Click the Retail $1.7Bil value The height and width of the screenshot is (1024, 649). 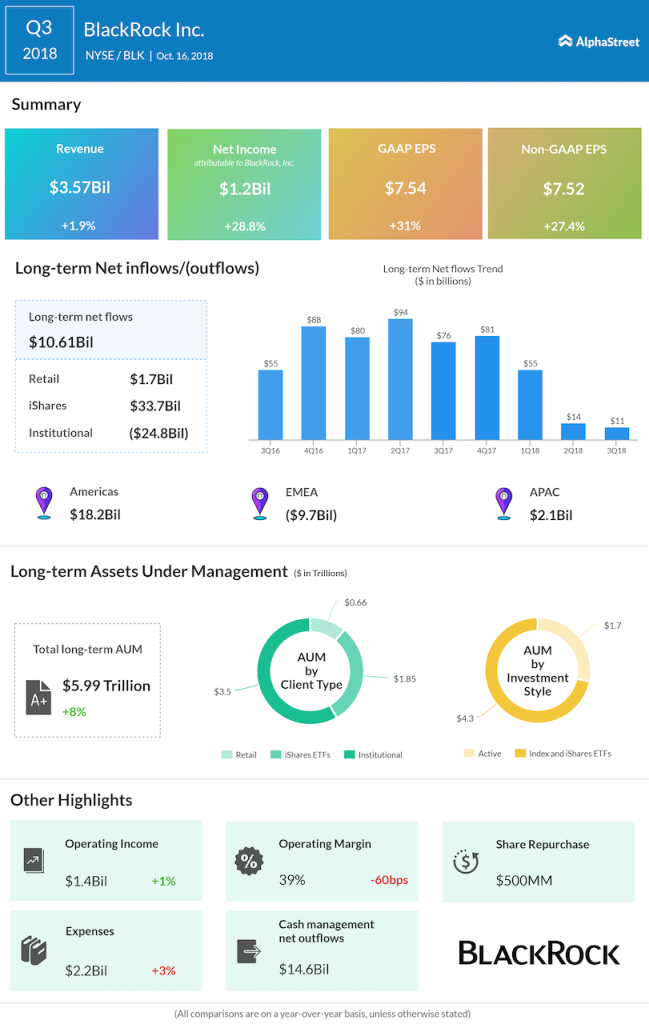coord(151,379)
